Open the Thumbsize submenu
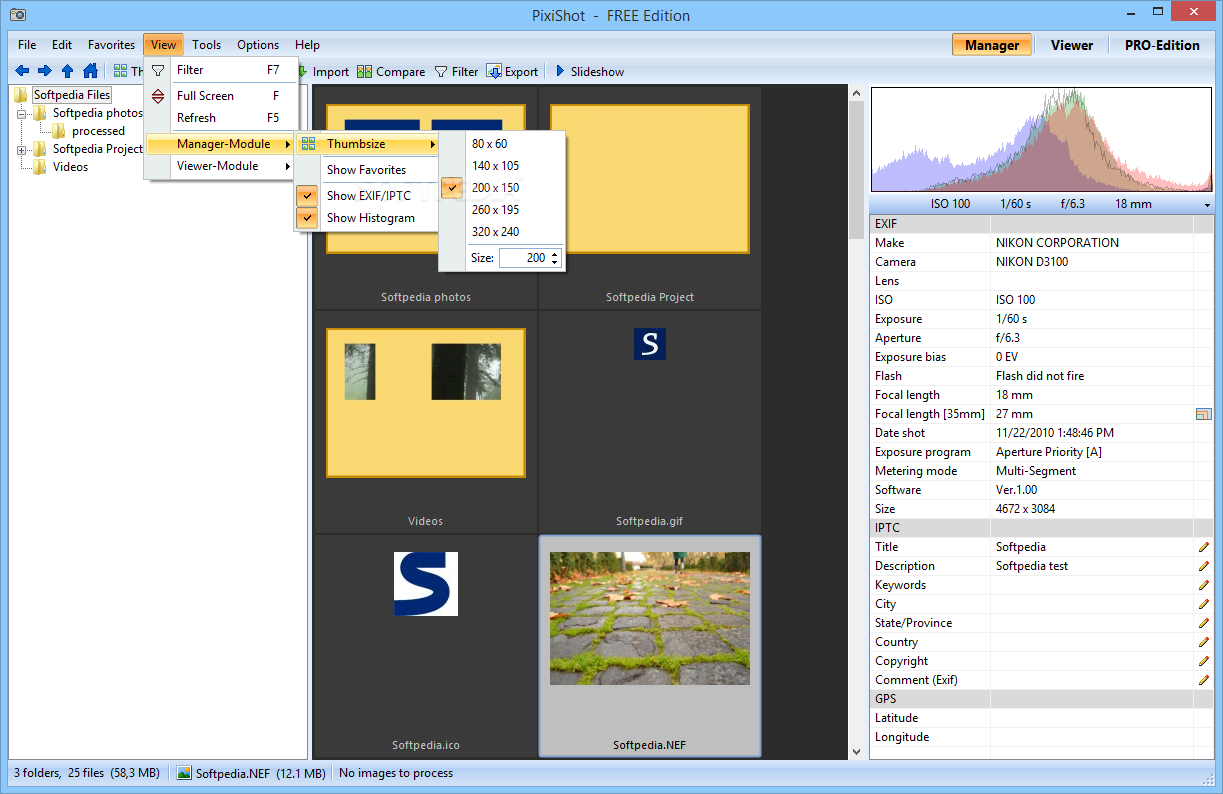1223x794 pixels. point(368,144)
